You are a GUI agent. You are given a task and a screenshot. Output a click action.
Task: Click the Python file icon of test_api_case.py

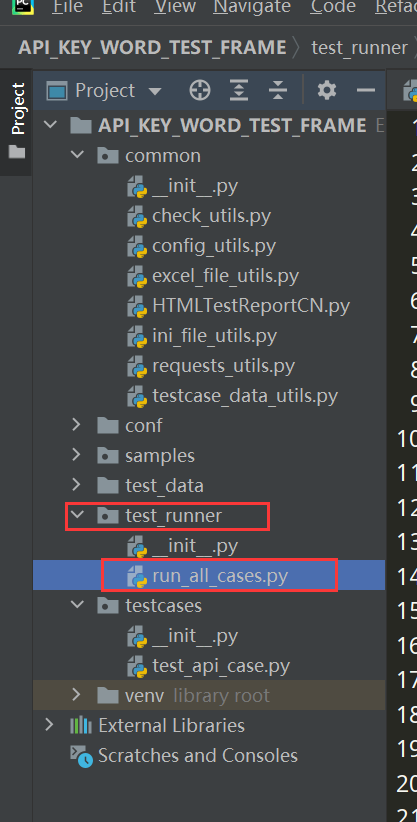pos(137,667)
